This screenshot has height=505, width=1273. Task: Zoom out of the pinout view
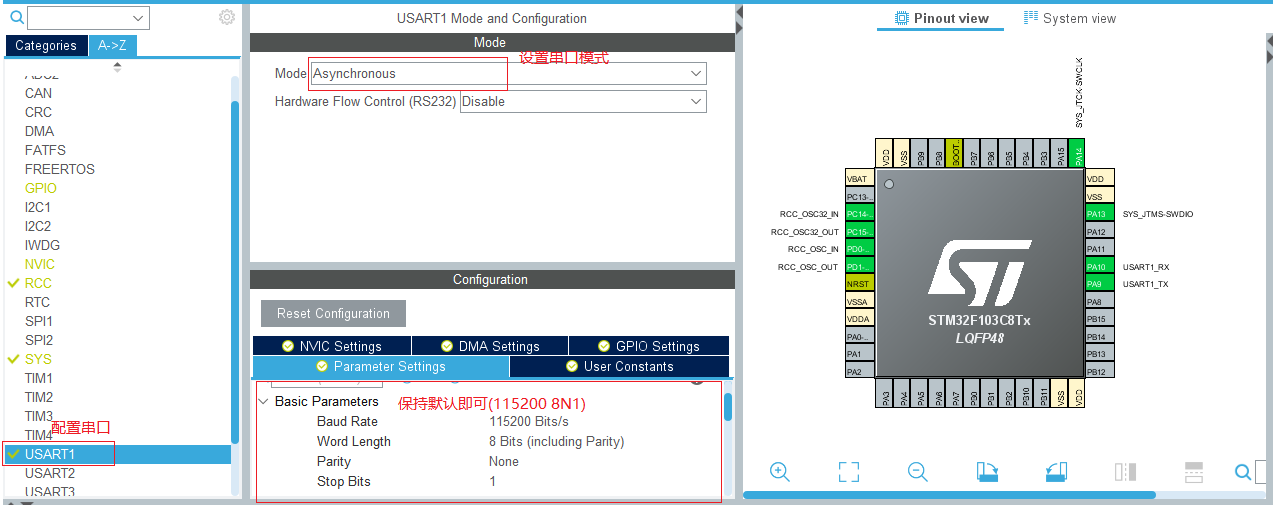pos(917,472)
